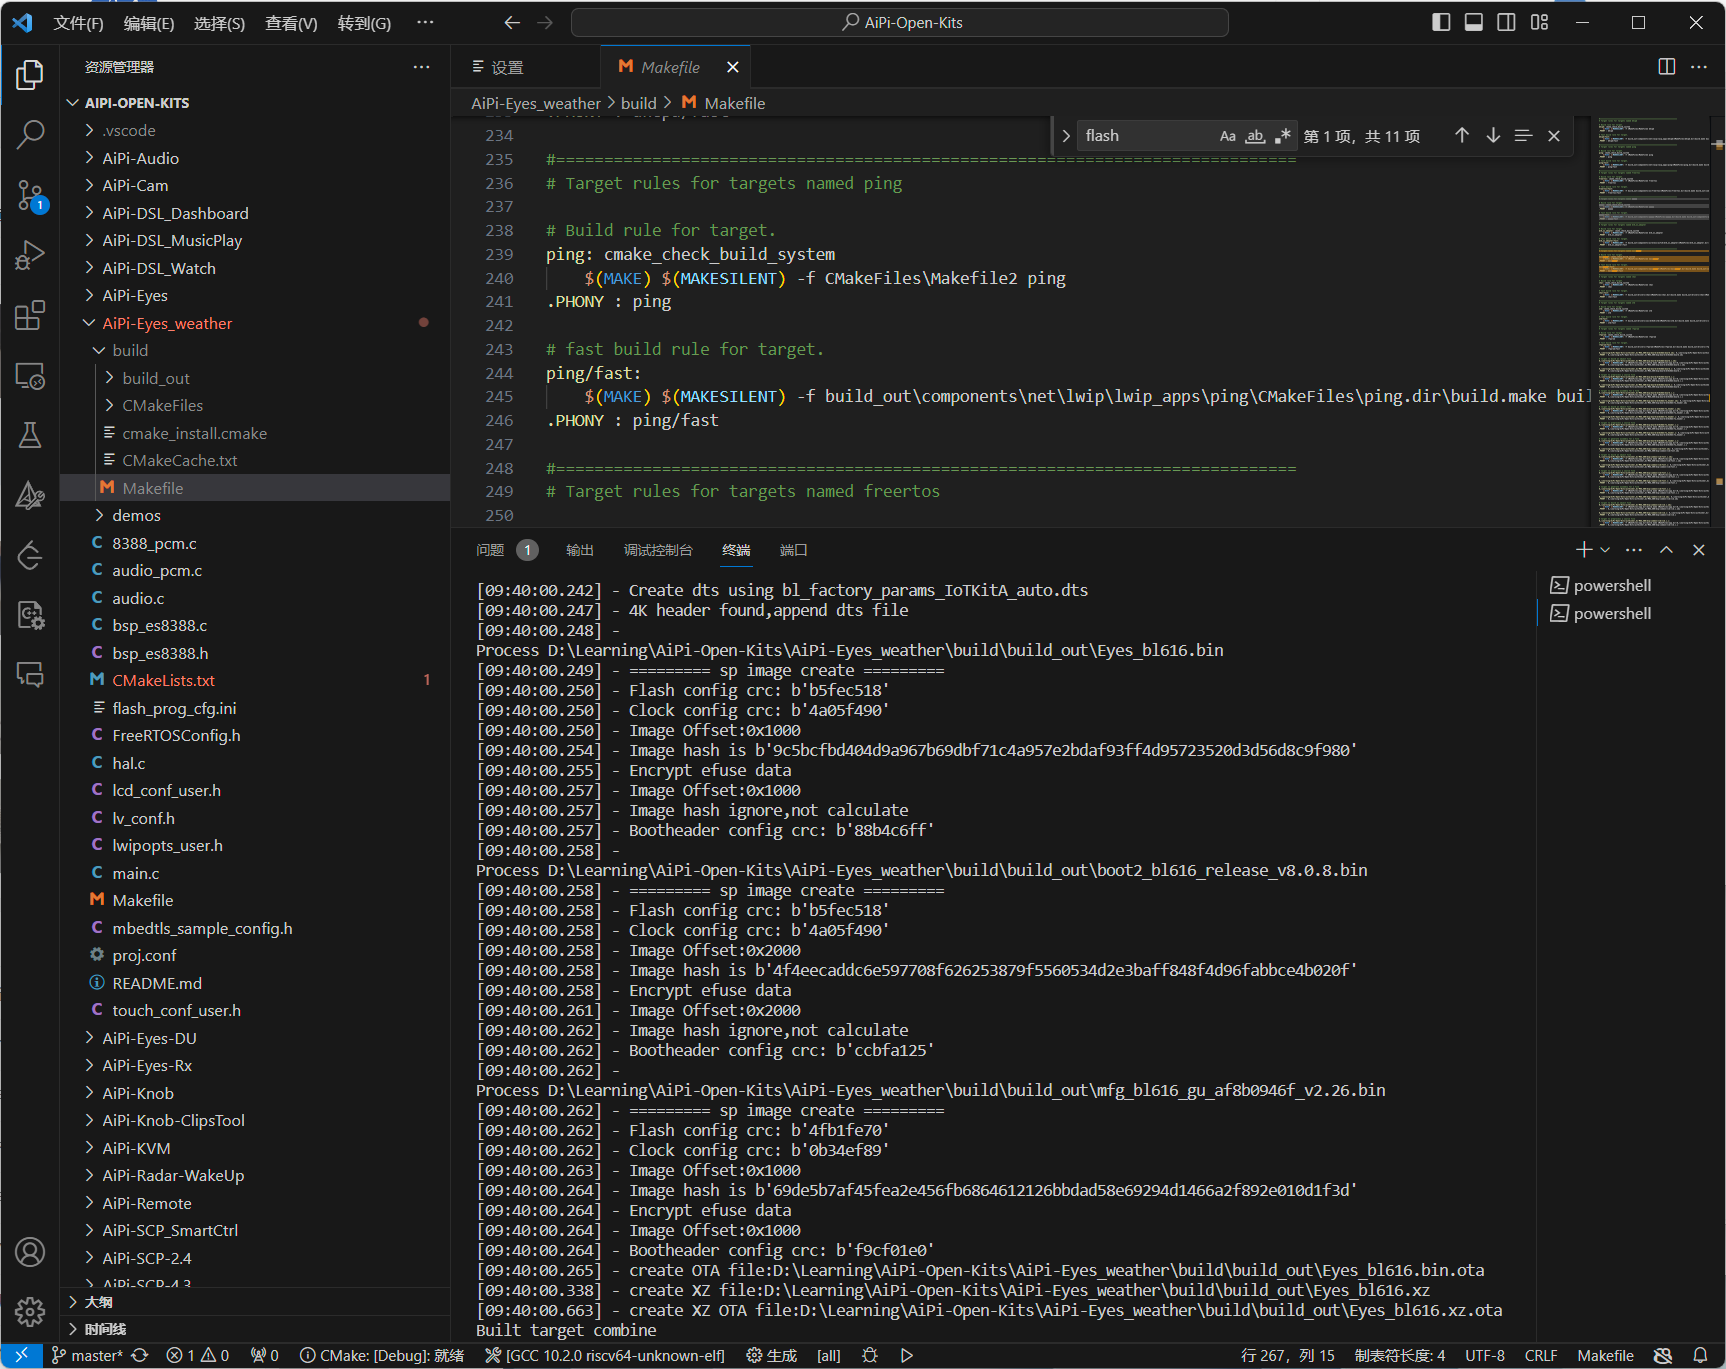The width and height of the screenshot is (1726, 1369).
Task: Open the 编辑(E) menu
Action: click(x=149, y=23)
